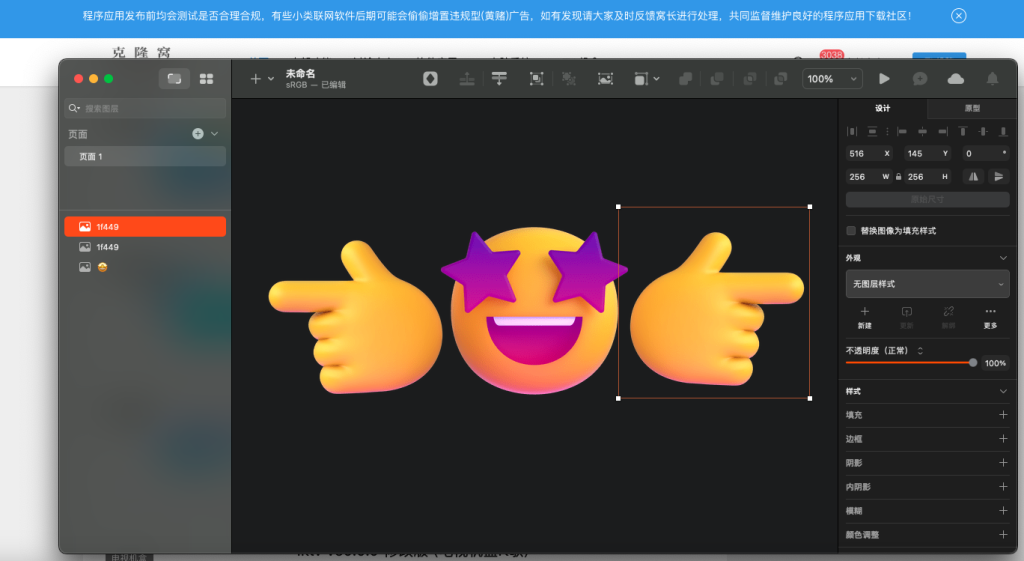Viewport: 1024px width, 561px height.
Task: Click the Edit image toolbar icon
Action: 605,79
